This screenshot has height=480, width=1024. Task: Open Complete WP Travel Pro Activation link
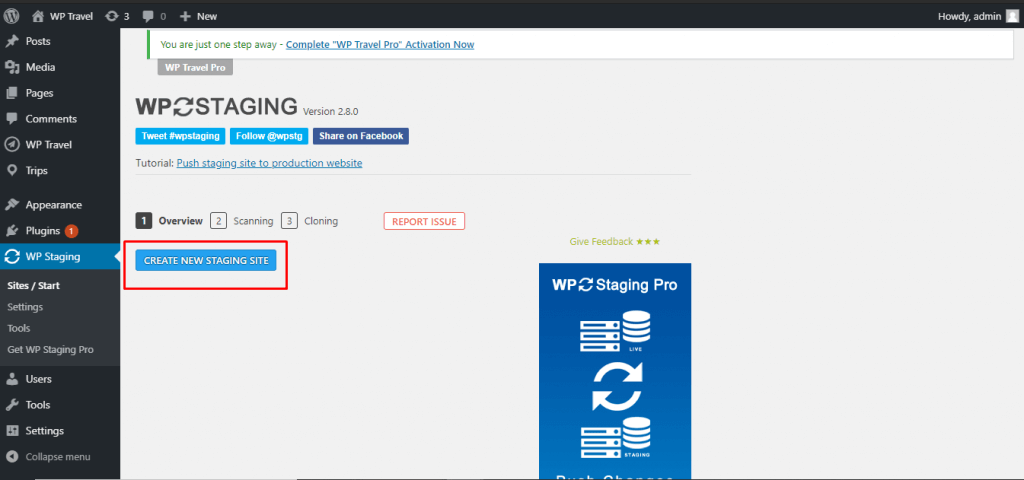[380, 45]
